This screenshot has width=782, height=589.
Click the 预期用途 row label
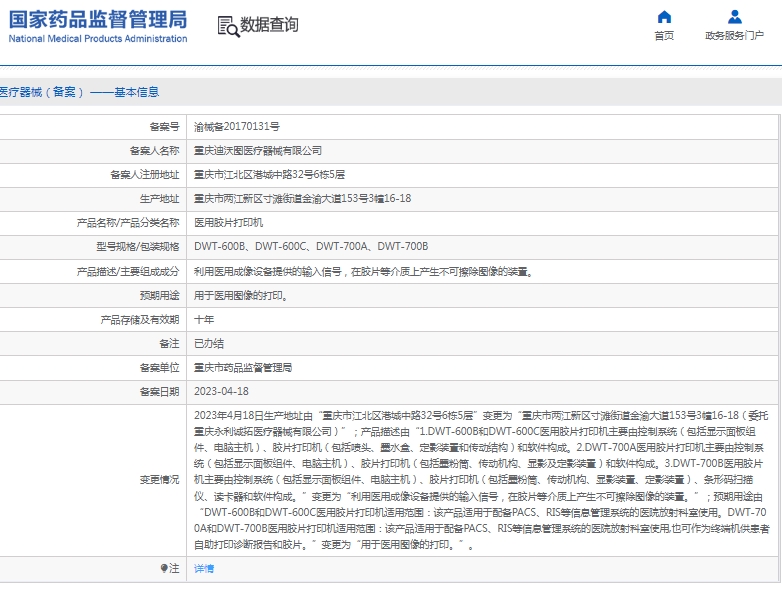pyautogui.click(x=160, y=296)
